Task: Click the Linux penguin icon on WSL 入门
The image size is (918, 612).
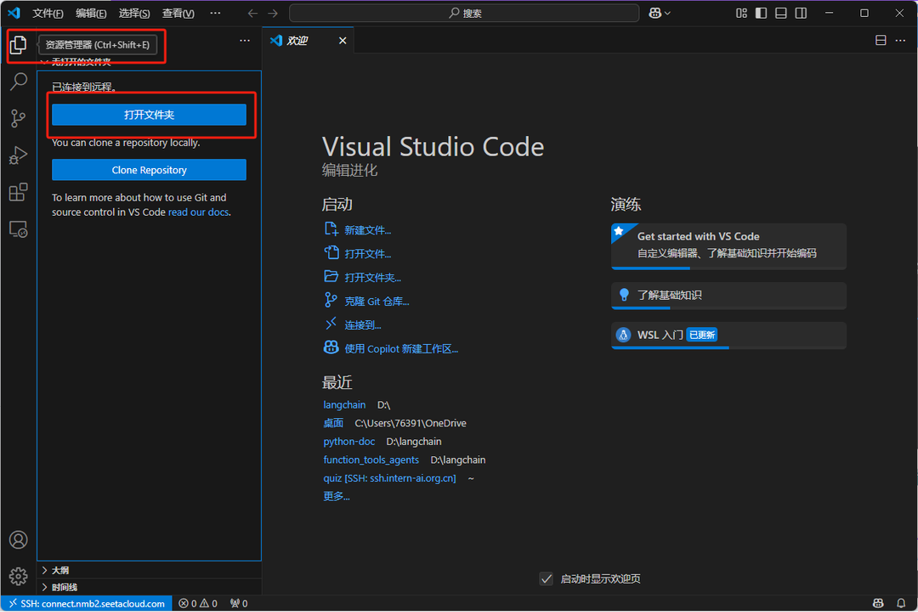Action: coord(624,334)
